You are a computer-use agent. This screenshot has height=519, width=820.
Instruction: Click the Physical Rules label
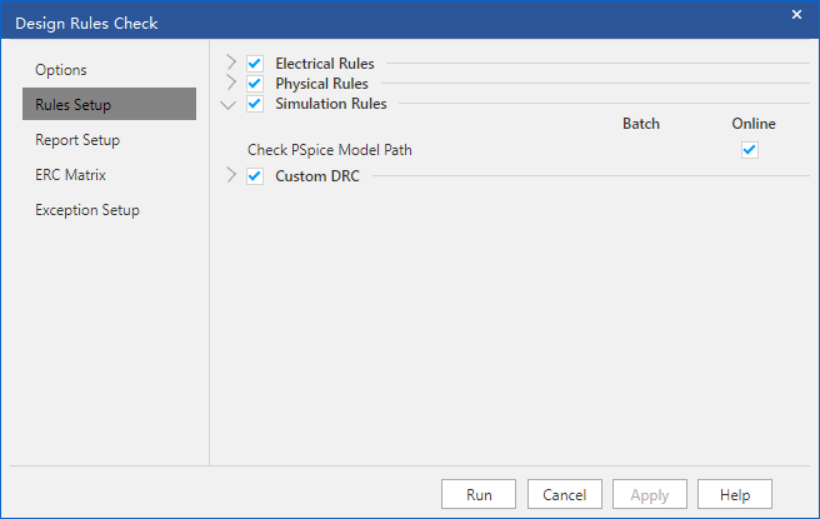(322, 83)
